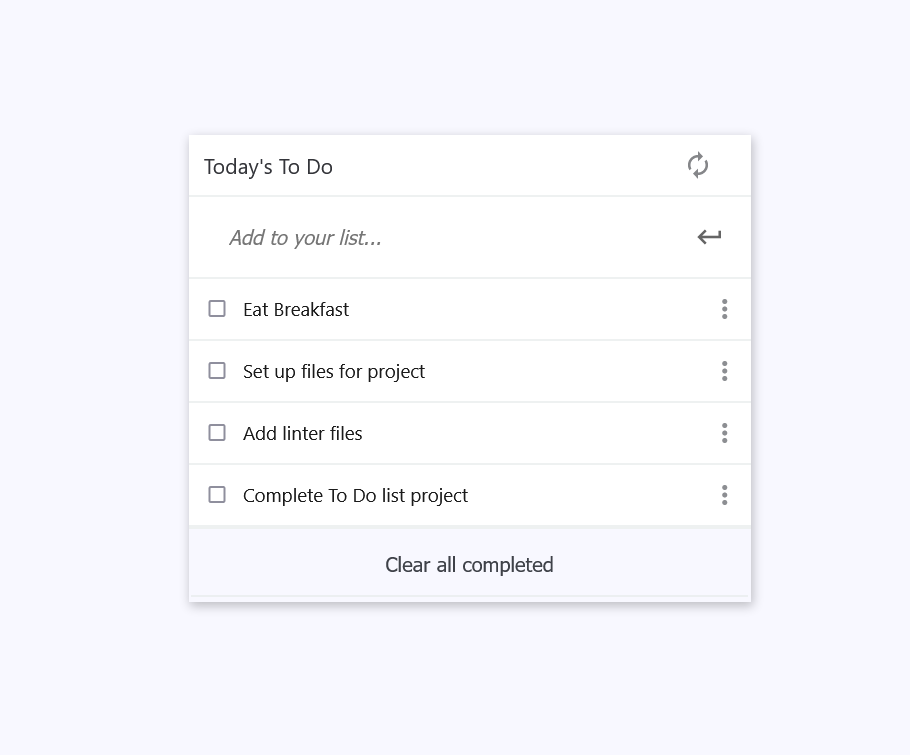Click Clear all completed
Screen dimensions: 910x755
[468, 564]
